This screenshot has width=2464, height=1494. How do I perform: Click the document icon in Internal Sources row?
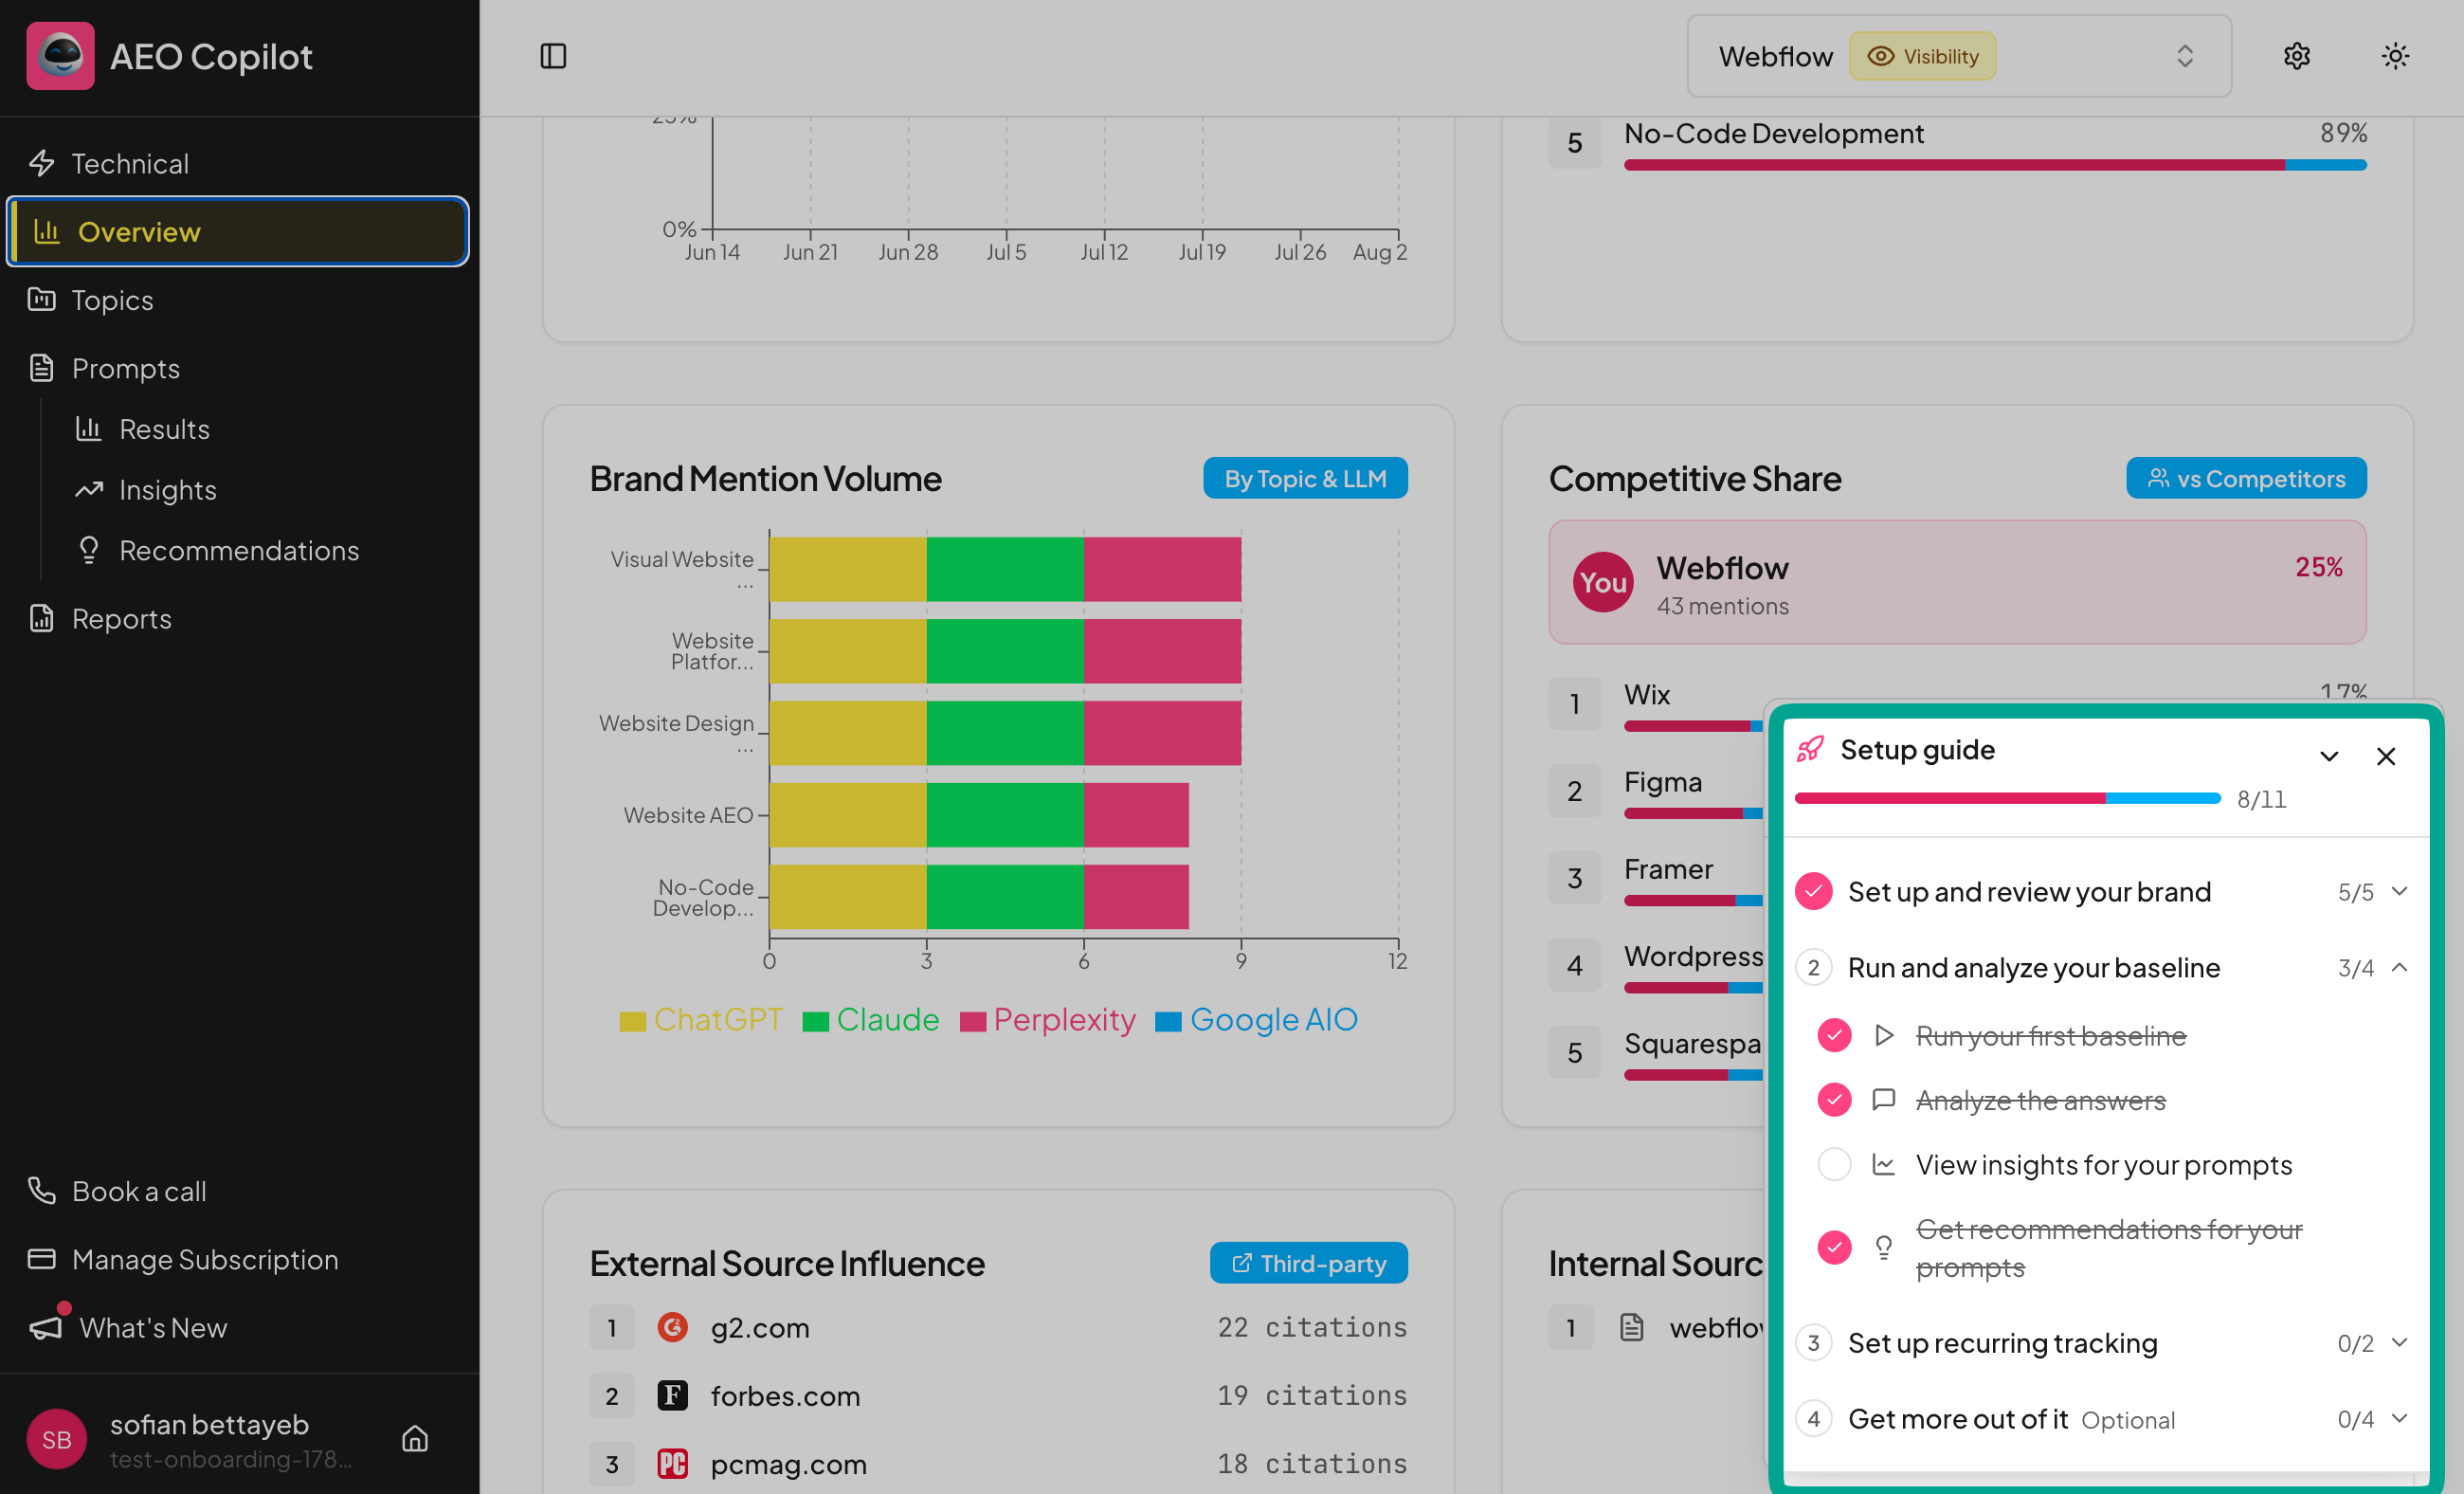tap(1631, 1327)
